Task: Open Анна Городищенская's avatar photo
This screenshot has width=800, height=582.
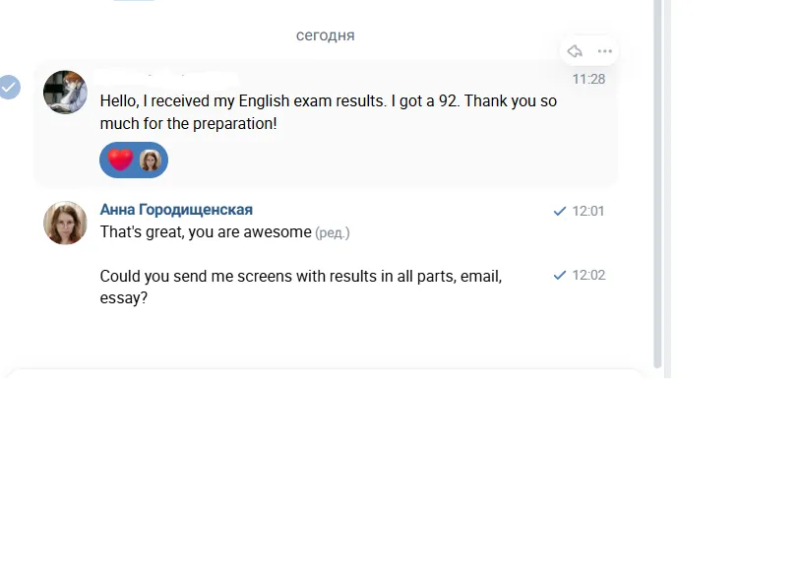Action: [x=65, y=223]
